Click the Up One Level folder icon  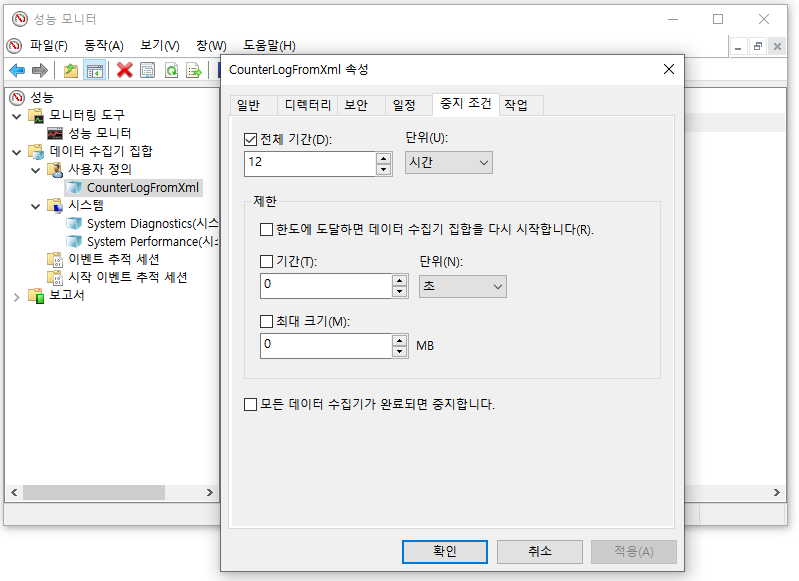click(x=71, y=70)
